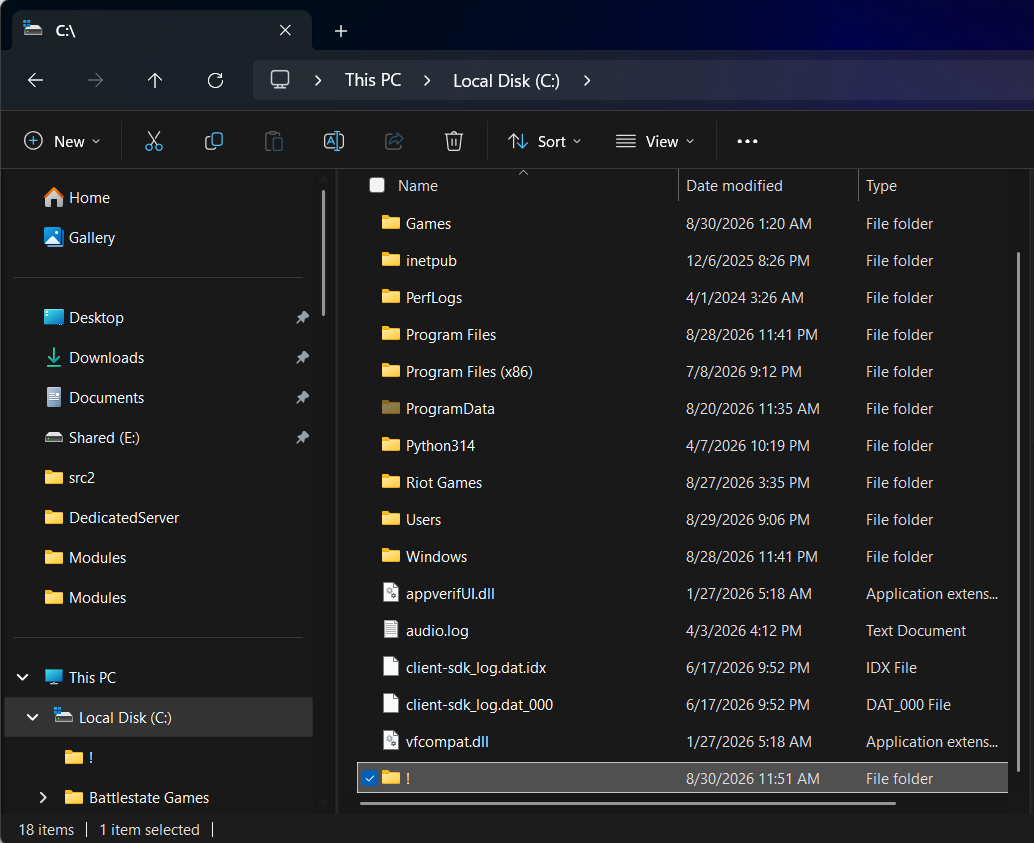Select the audio.log file
The width and height of the screenshot is (1034, 843).
[x=682, y=631]
